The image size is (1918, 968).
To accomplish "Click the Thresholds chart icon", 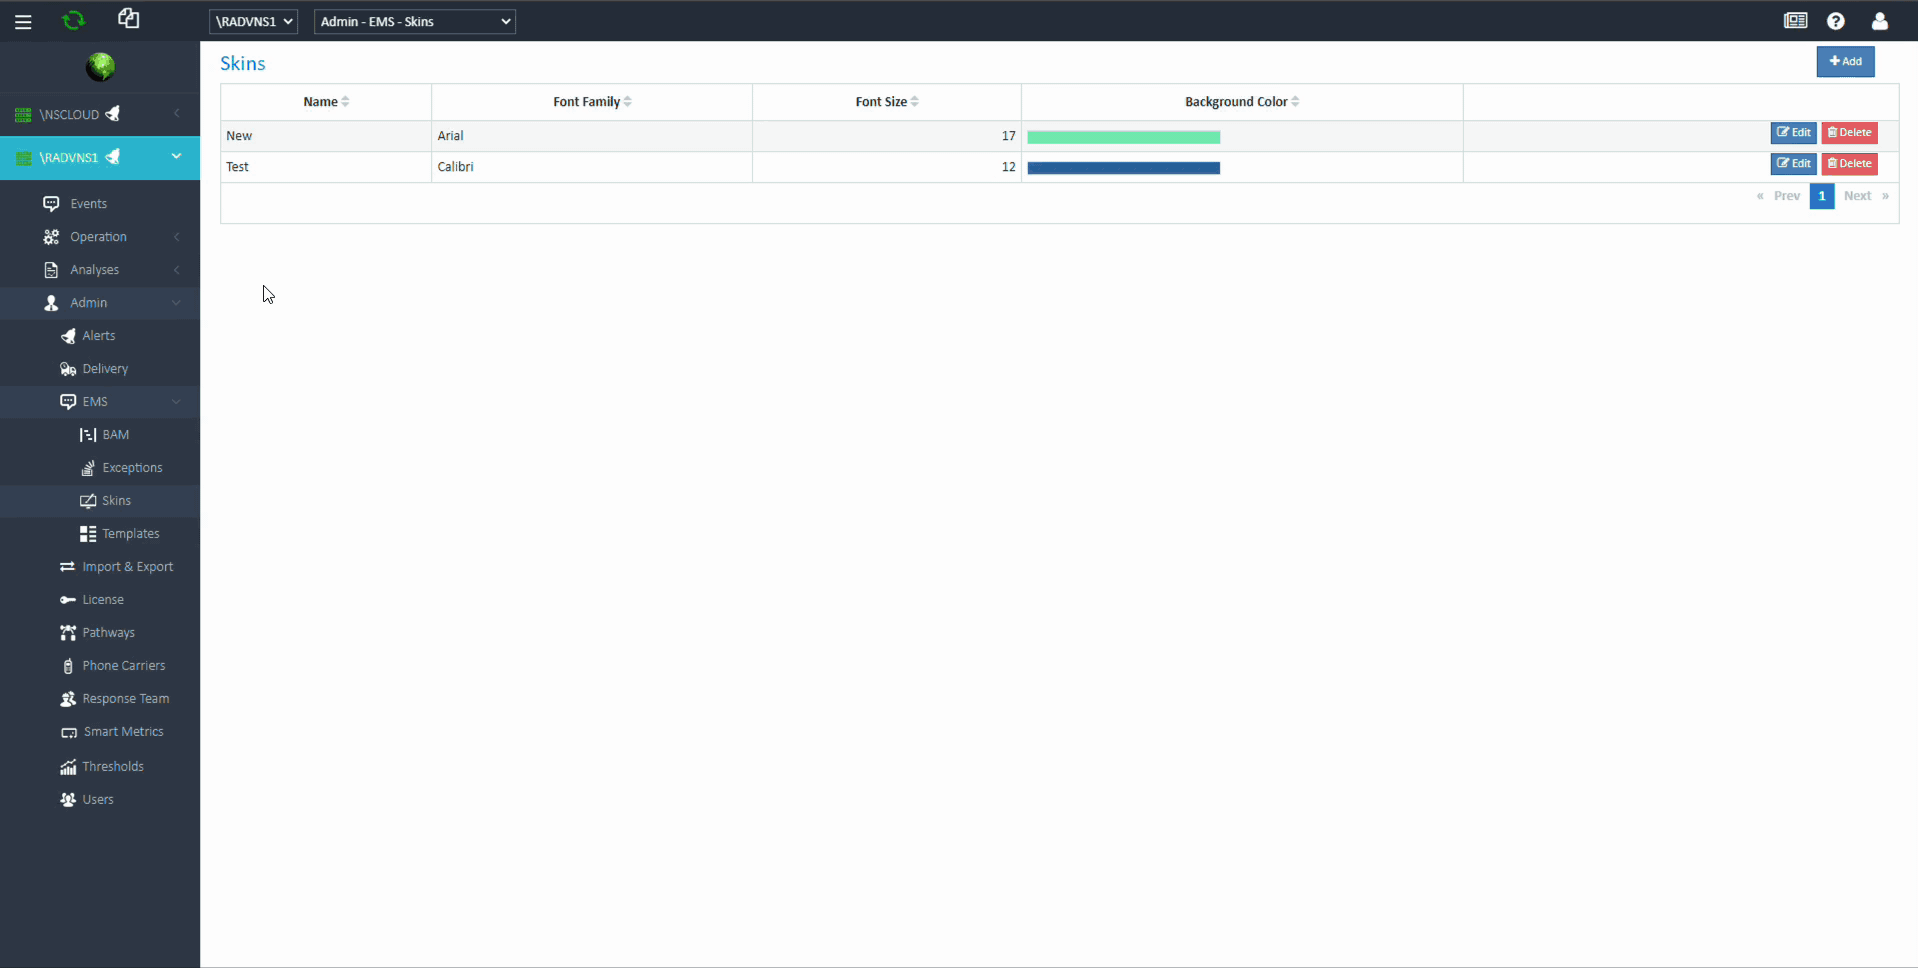I will click(x=68, y=767).
